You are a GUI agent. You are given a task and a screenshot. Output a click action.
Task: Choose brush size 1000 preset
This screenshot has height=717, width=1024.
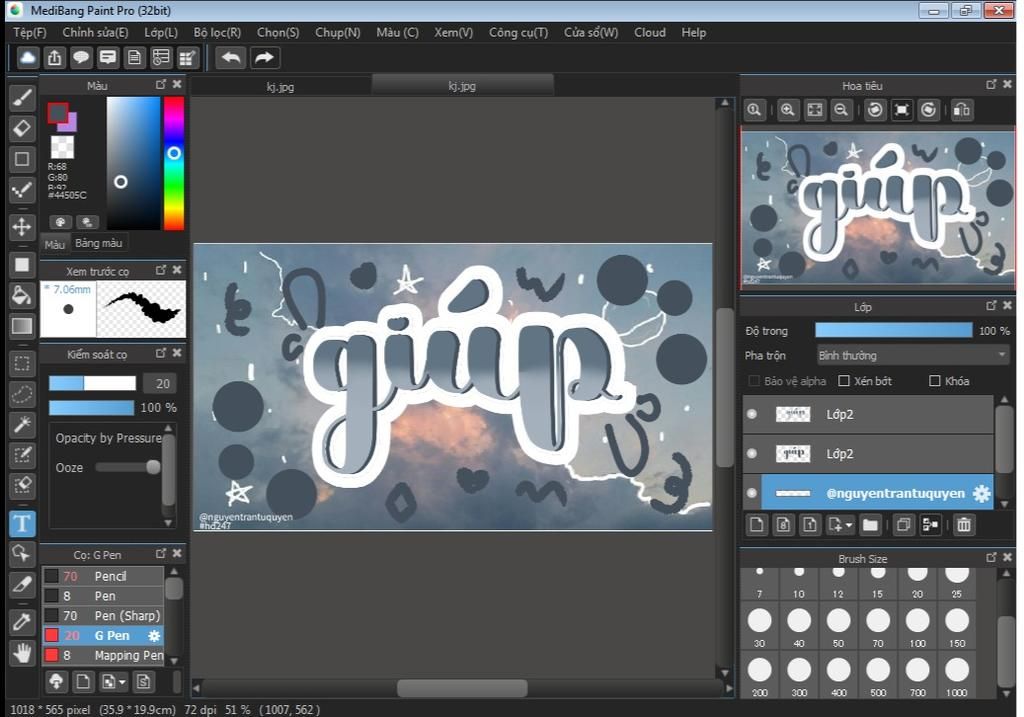point(956,676)
